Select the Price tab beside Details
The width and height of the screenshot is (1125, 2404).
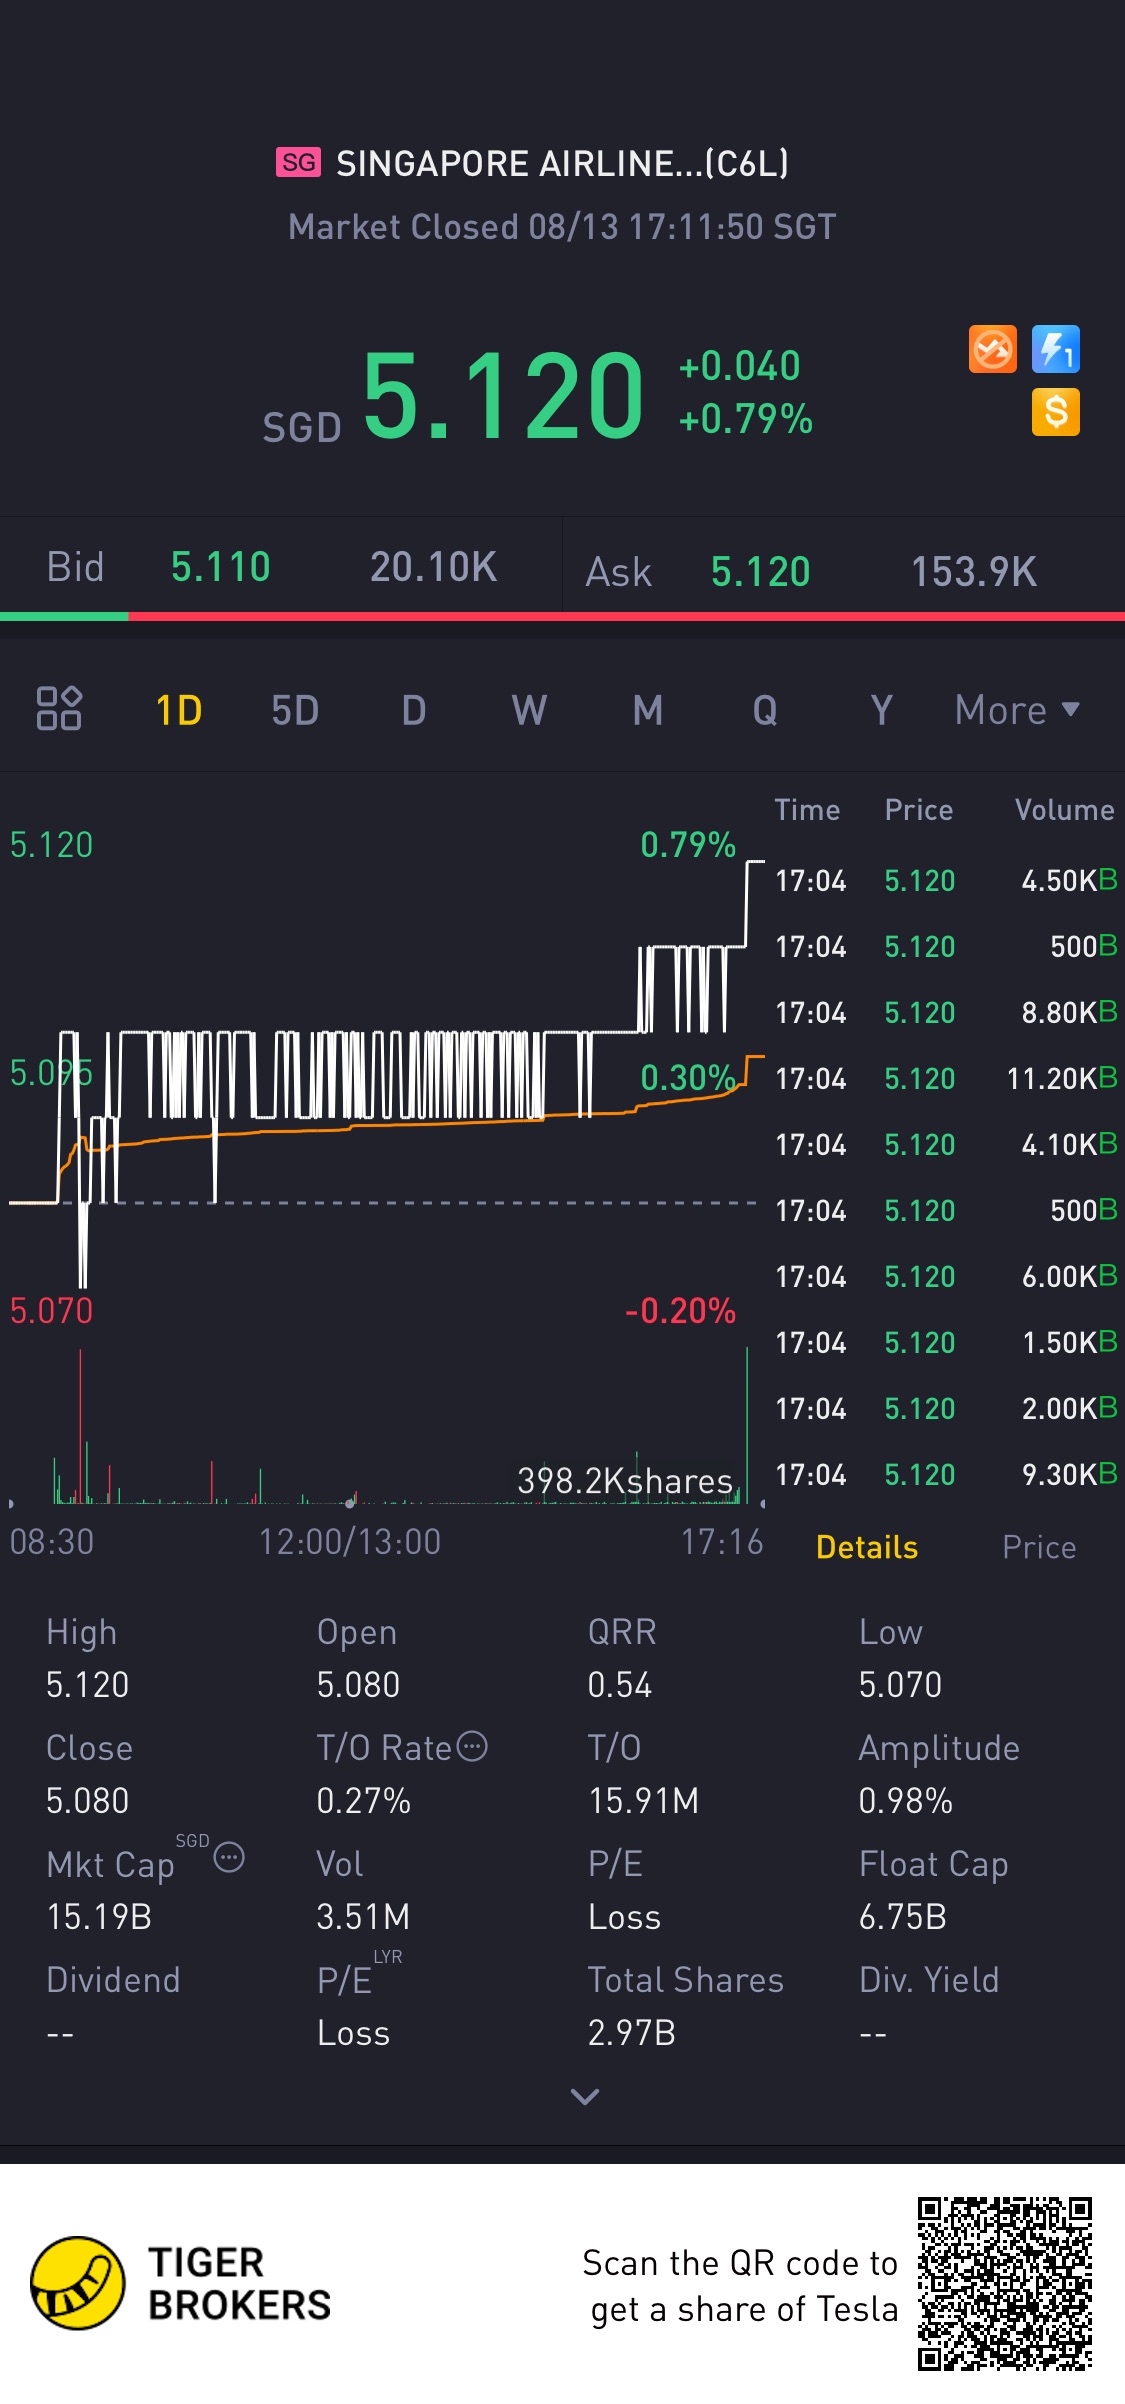[1039, 1547]
